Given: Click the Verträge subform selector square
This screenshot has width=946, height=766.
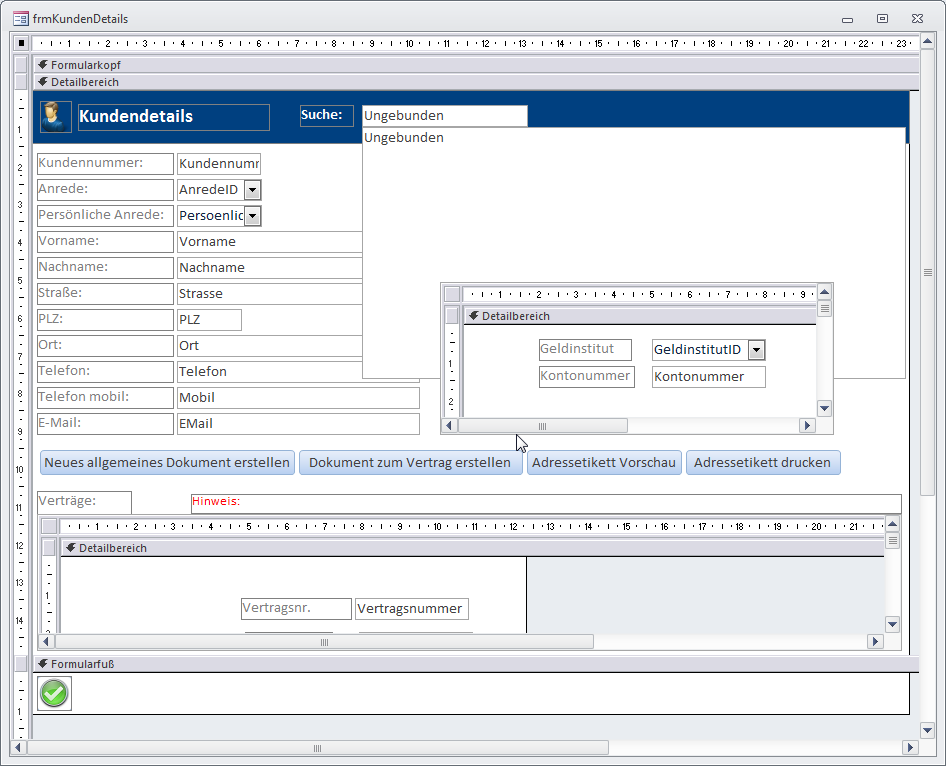Looking at the screenshot, I should [x=49, y=526].
